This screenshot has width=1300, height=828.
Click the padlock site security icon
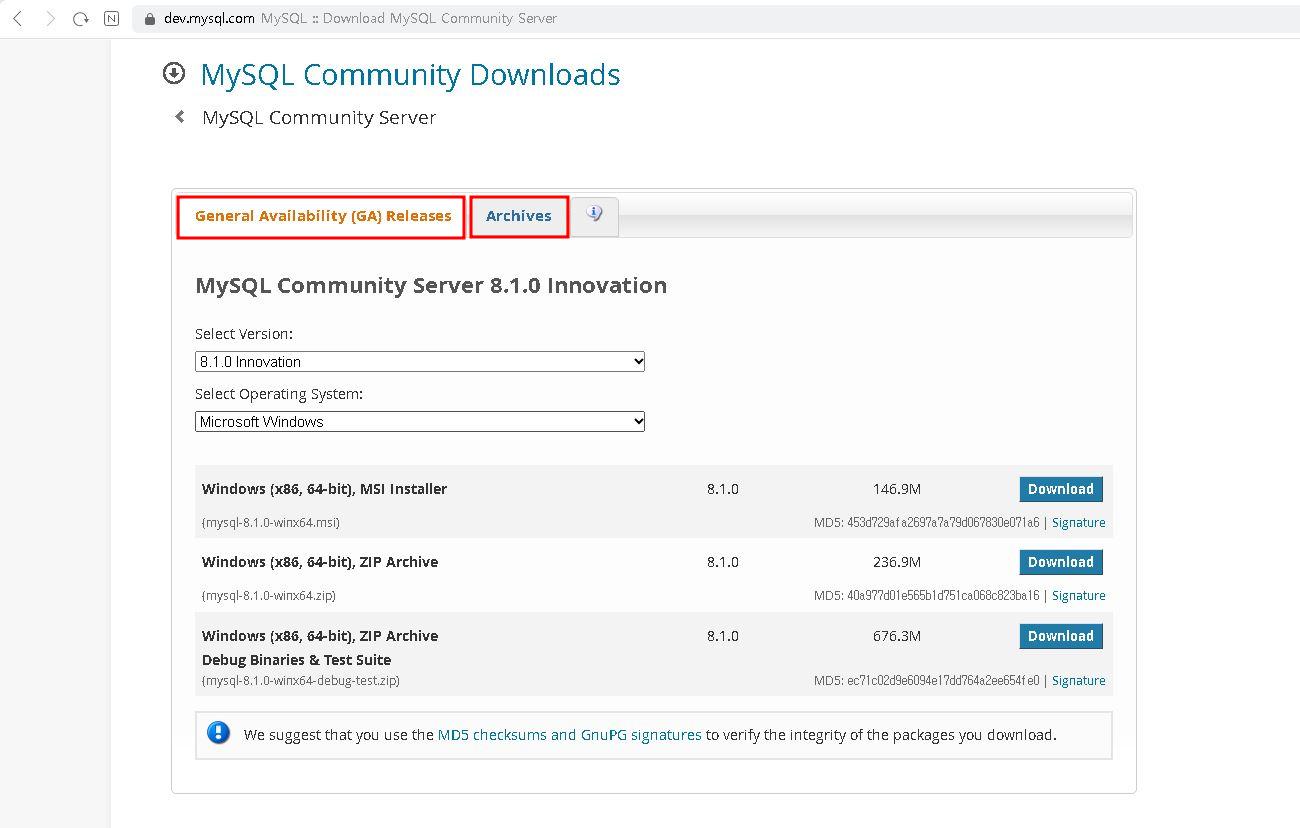pos(150,18)
